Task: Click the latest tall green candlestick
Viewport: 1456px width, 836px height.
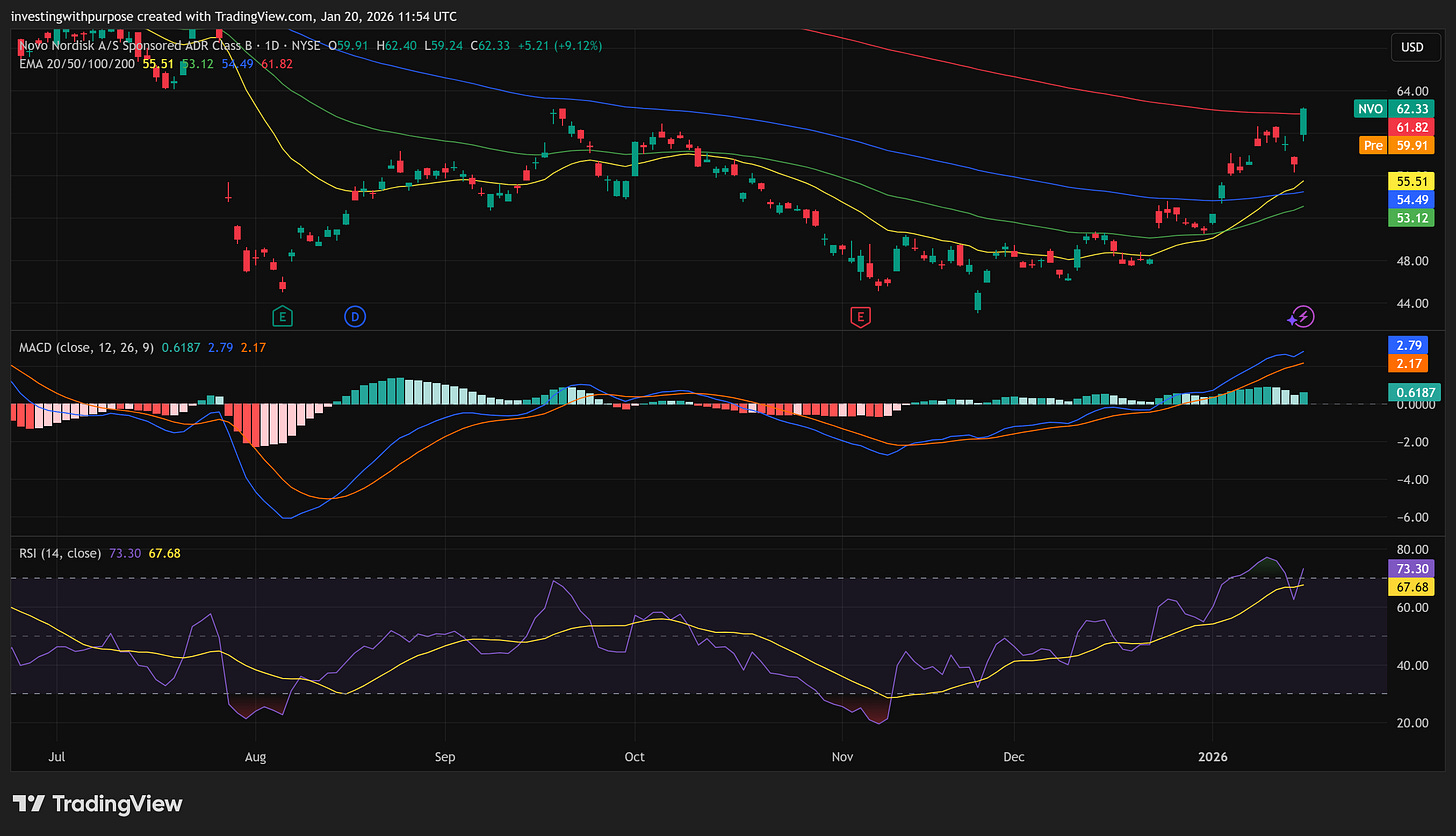Action: point(1304,122)
